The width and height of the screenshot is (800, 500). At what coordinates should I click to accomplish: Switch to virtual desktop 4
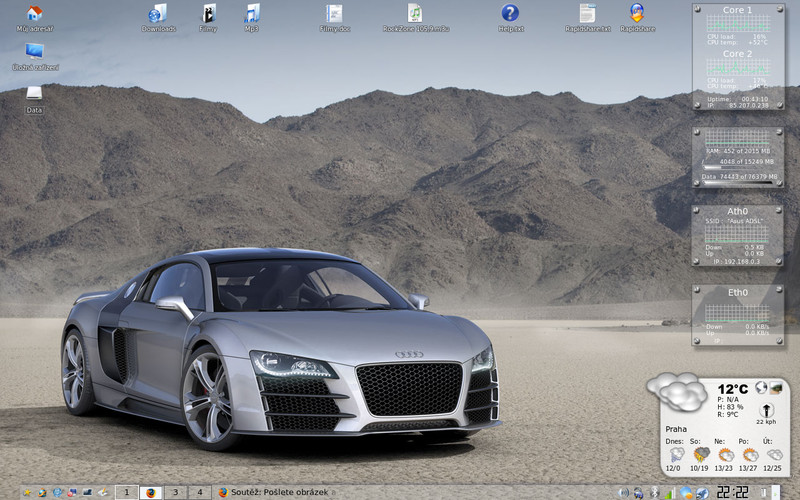click(199, 492)
